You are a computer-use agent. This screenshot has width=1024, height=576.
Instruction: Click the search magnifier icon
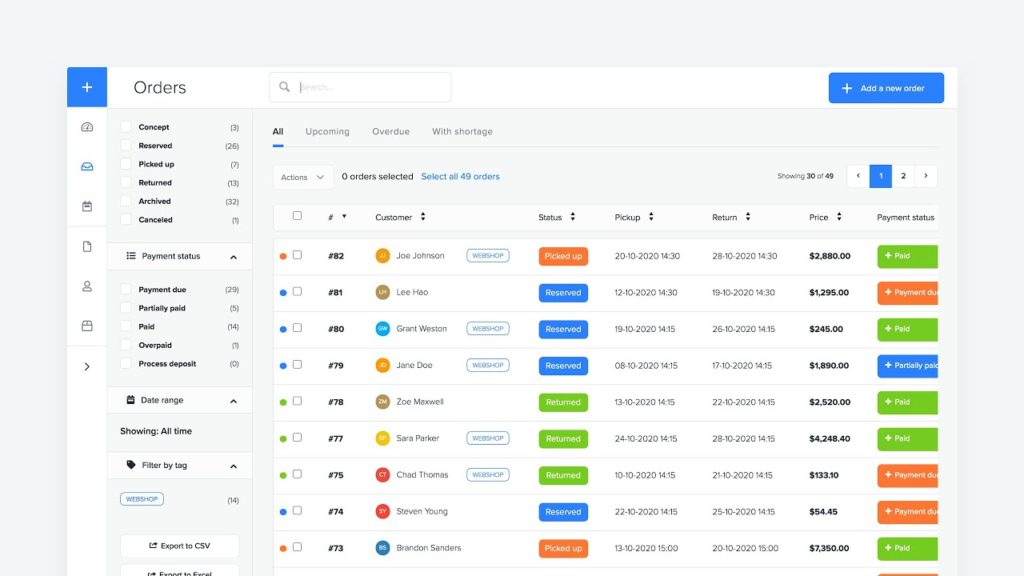(284, 87)
